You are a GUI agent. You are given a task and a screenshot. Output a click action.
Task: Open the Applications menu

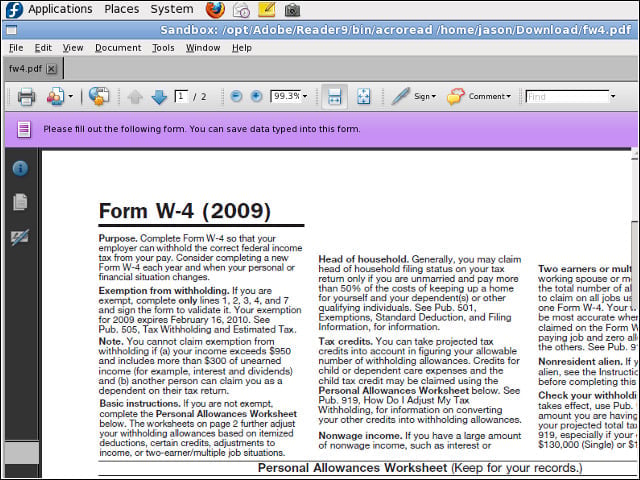click(60, 9)
